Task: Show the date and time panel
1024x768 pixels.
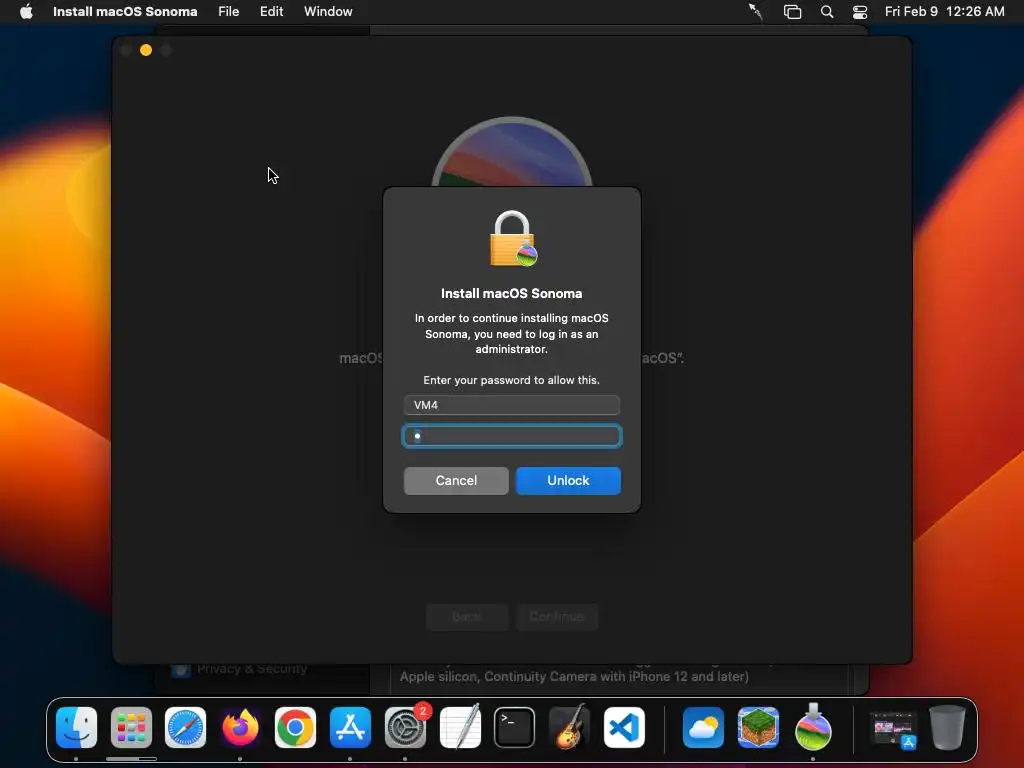Action: pyautogui.click(x=944, y=12)
